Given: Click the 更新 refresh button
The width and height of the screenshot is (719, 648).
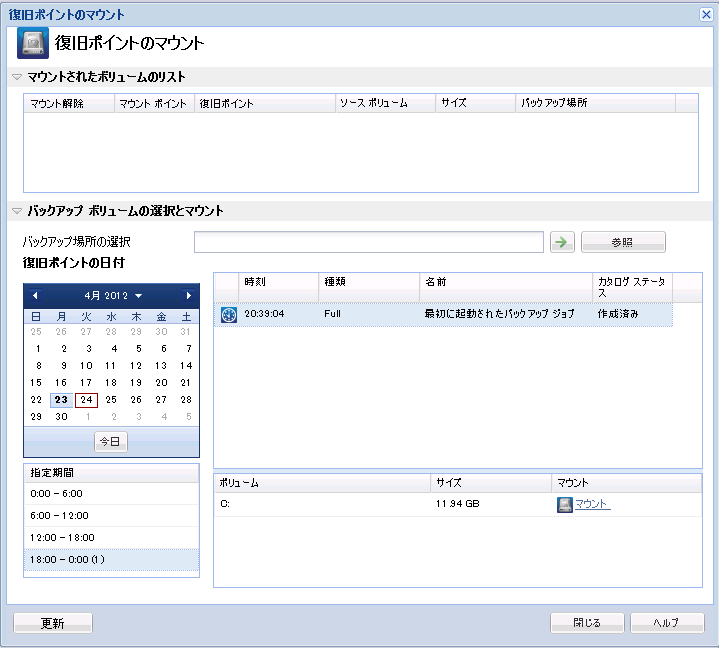Looking at the screenshot, I should point(53,623).
